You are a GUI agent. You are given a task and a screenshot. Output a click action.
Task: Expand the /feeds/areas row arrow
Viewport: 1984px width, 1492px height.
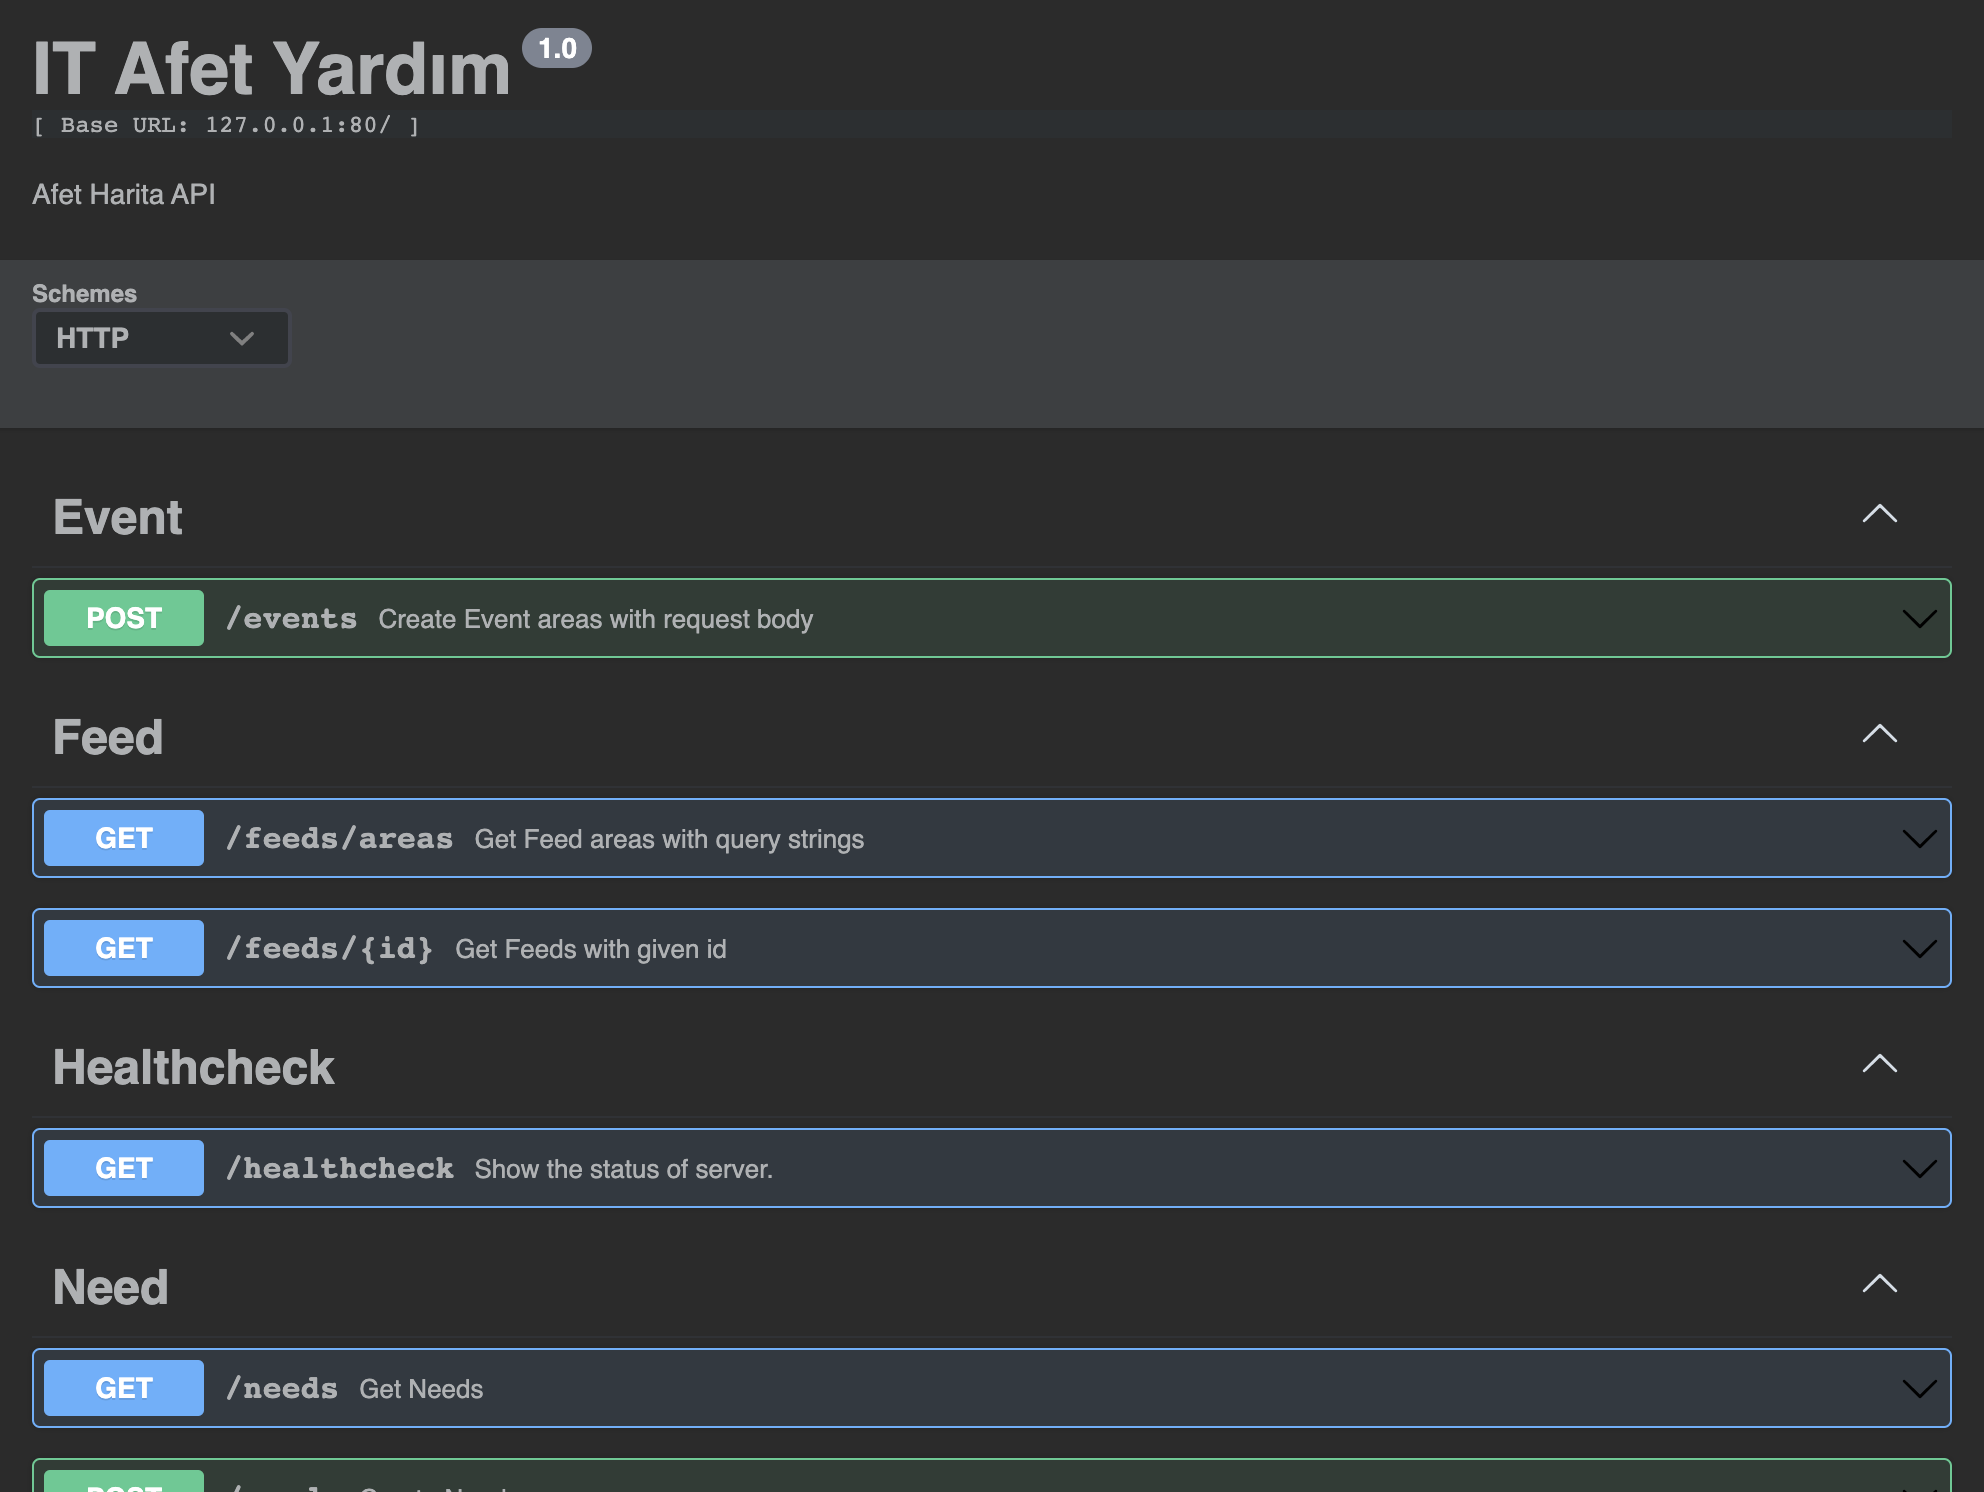(x=1919, y=839)
